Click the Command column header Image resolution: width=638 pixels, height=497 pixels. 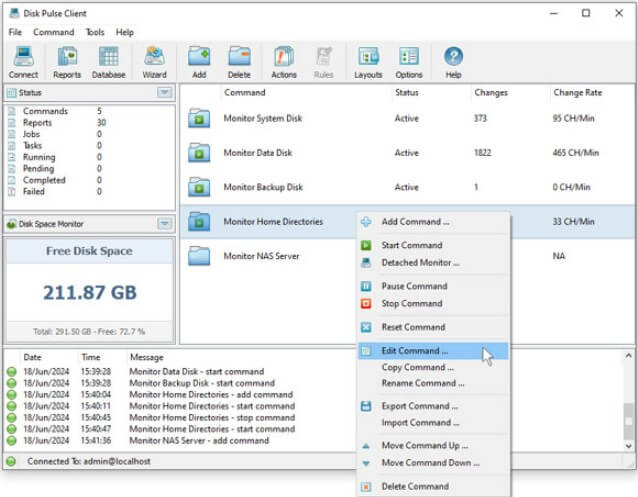pos(245,92)
